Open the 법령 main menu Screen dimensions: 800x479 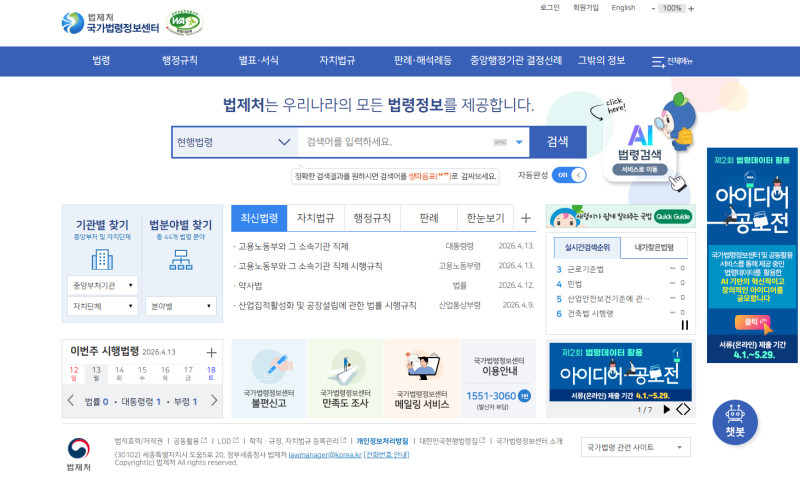point(101,61)
